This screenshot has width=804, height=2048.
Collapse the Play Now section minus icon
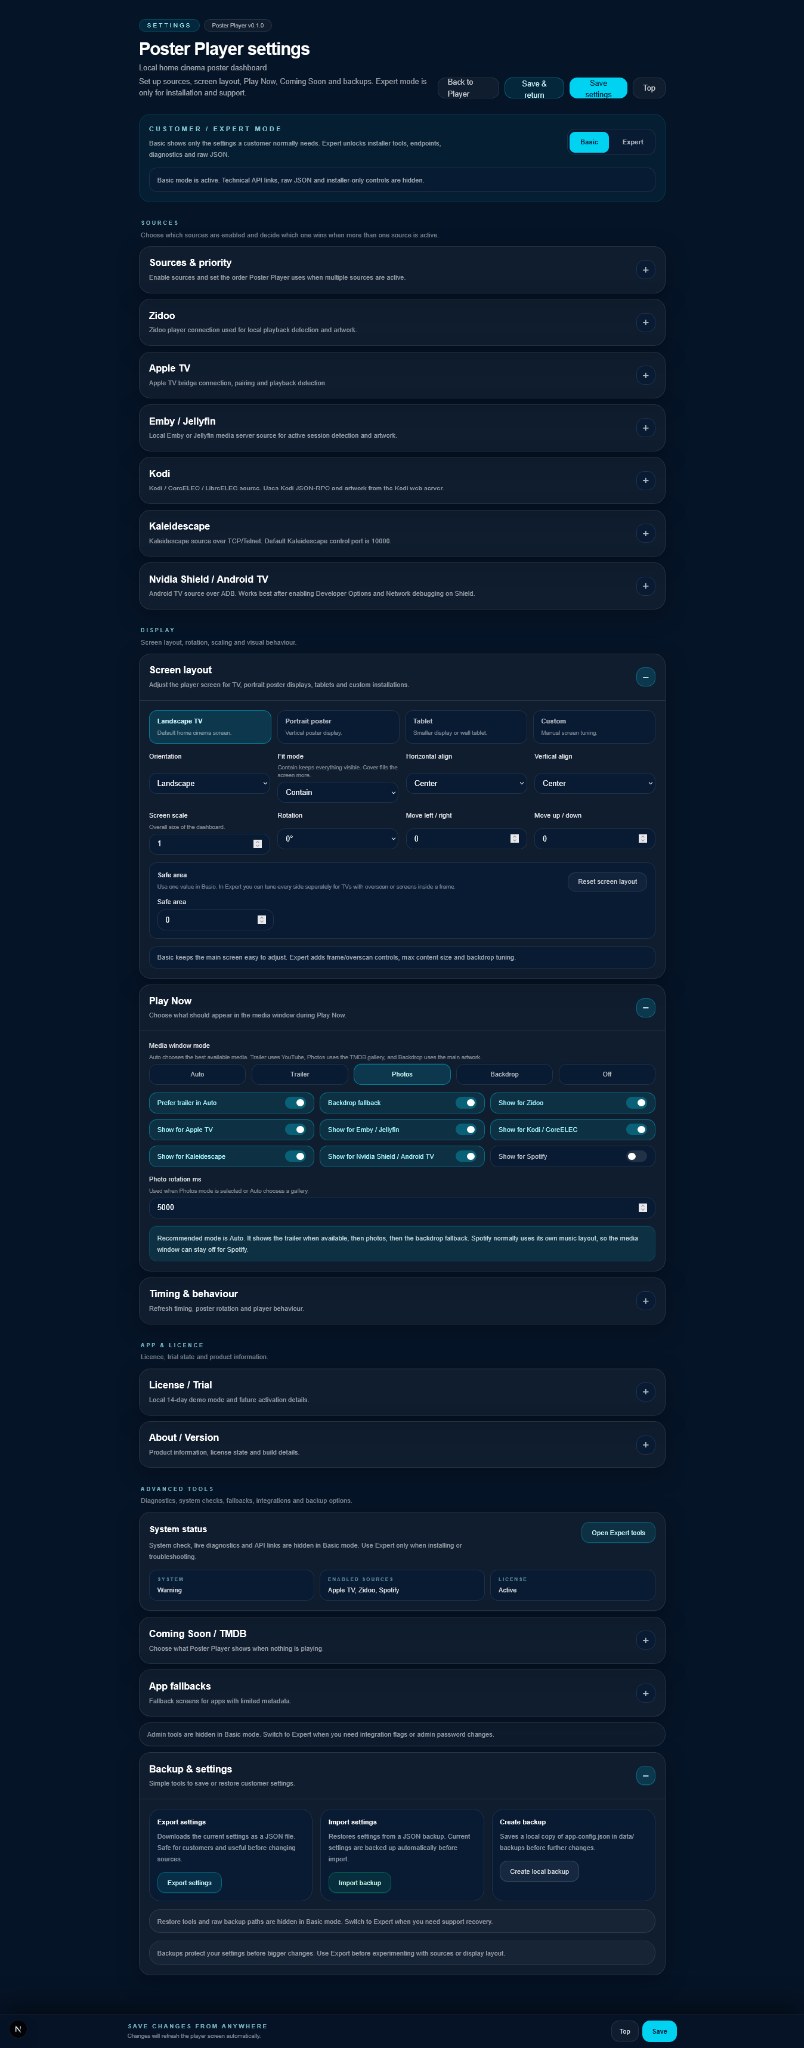(x=645, y=1007)
